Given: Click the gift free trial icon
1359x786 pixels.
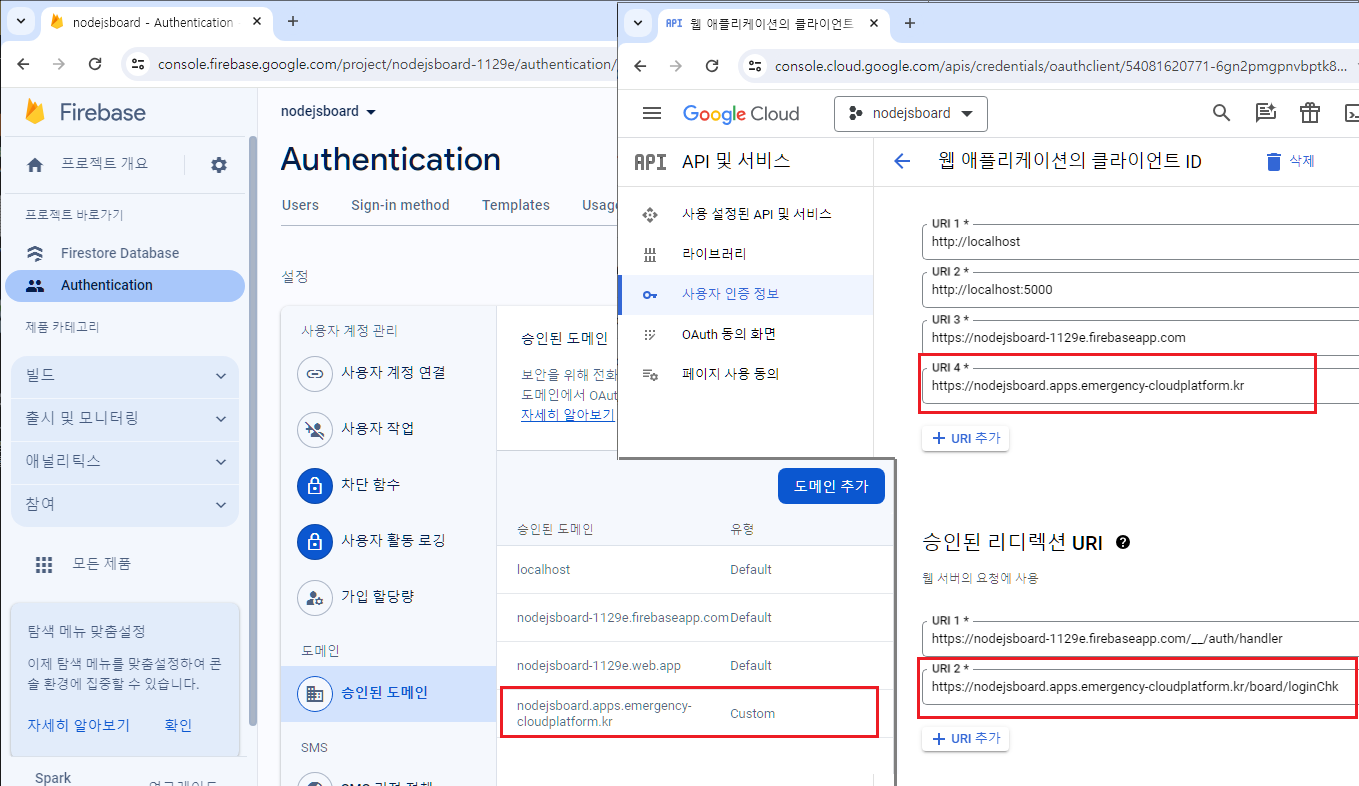Looking at the screenshot, I should (1310, 113).
